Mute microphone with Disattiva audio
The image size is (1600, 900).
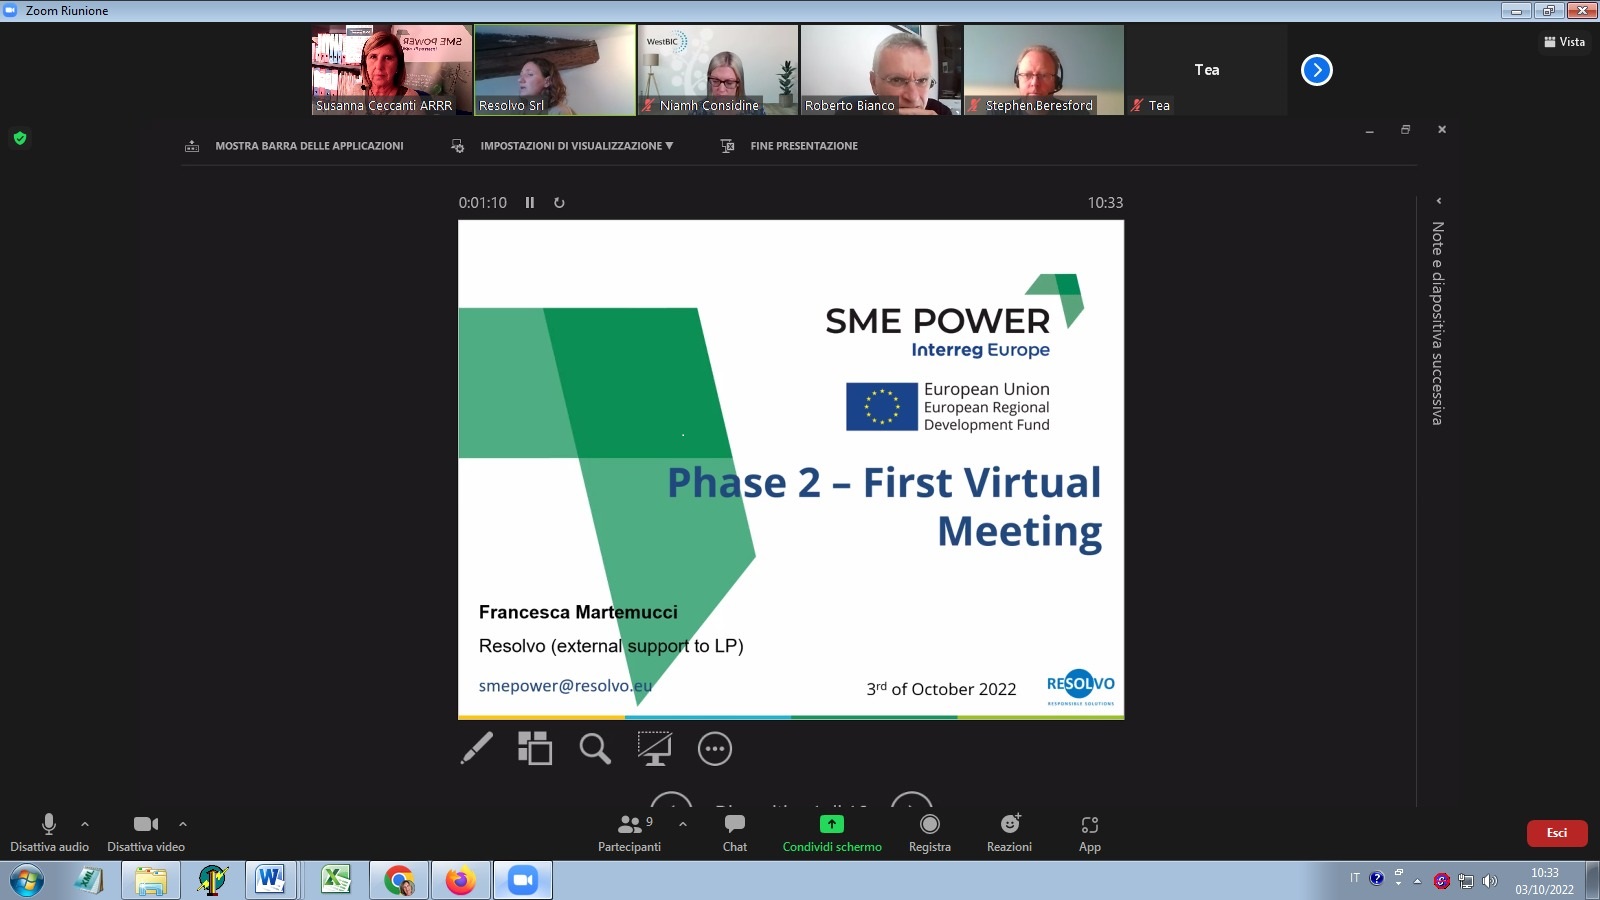49,832
